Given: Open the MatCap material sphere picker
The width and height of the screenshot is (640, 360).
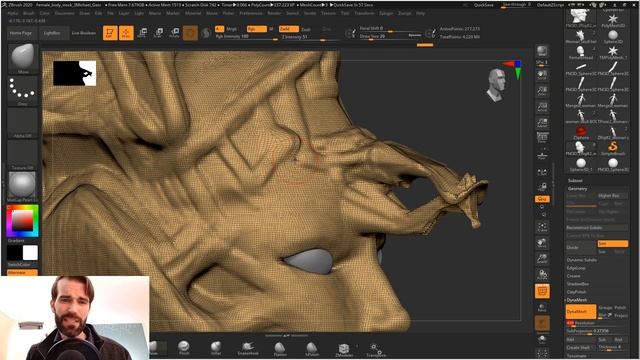Looking at the screenshot, I should click(22, 187).
